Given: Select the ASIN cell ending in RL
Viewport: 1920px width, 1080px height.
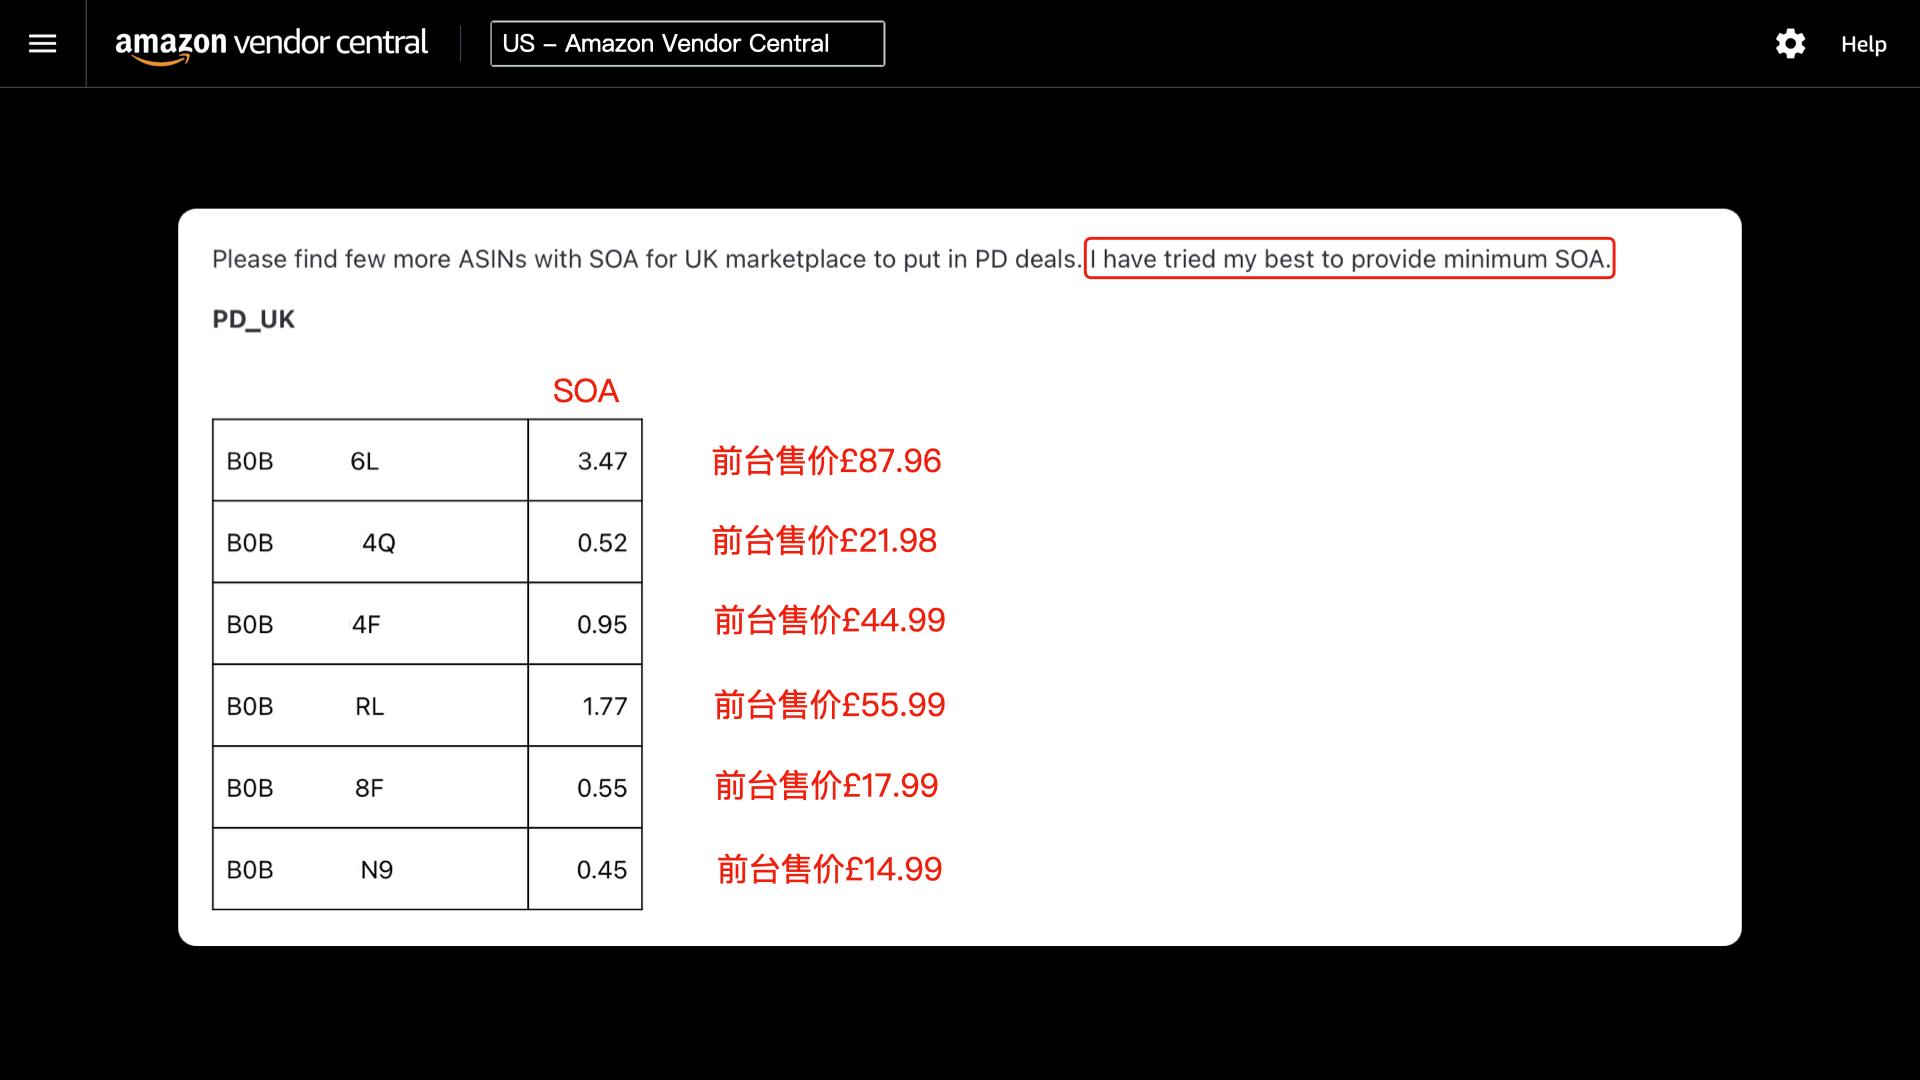Looking at the screenshot, I should pyautogui.click(x=370, y=707).
